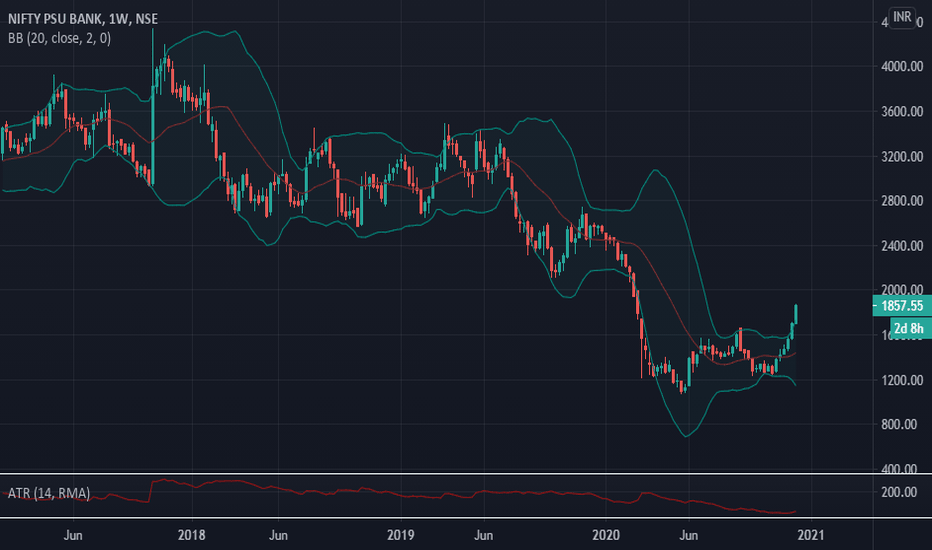
Task: Click the 3200.00 price axis label
Action: (x=902, y=157)
